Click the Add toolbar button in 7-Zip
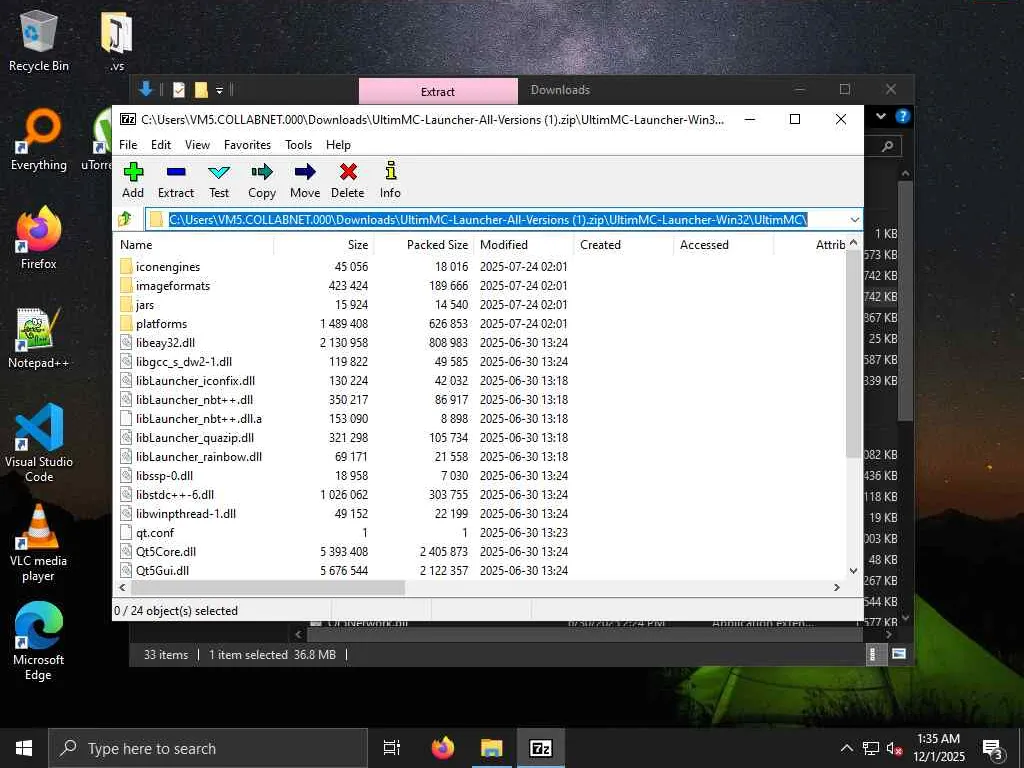 [133, 180]
